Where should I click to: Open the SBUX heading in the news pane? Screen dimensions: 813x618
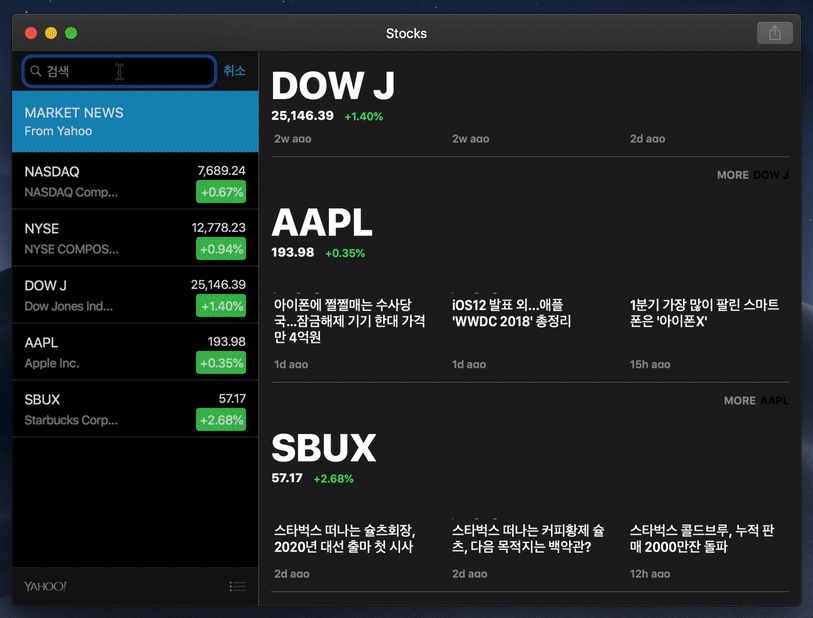[x=324, y=448]
